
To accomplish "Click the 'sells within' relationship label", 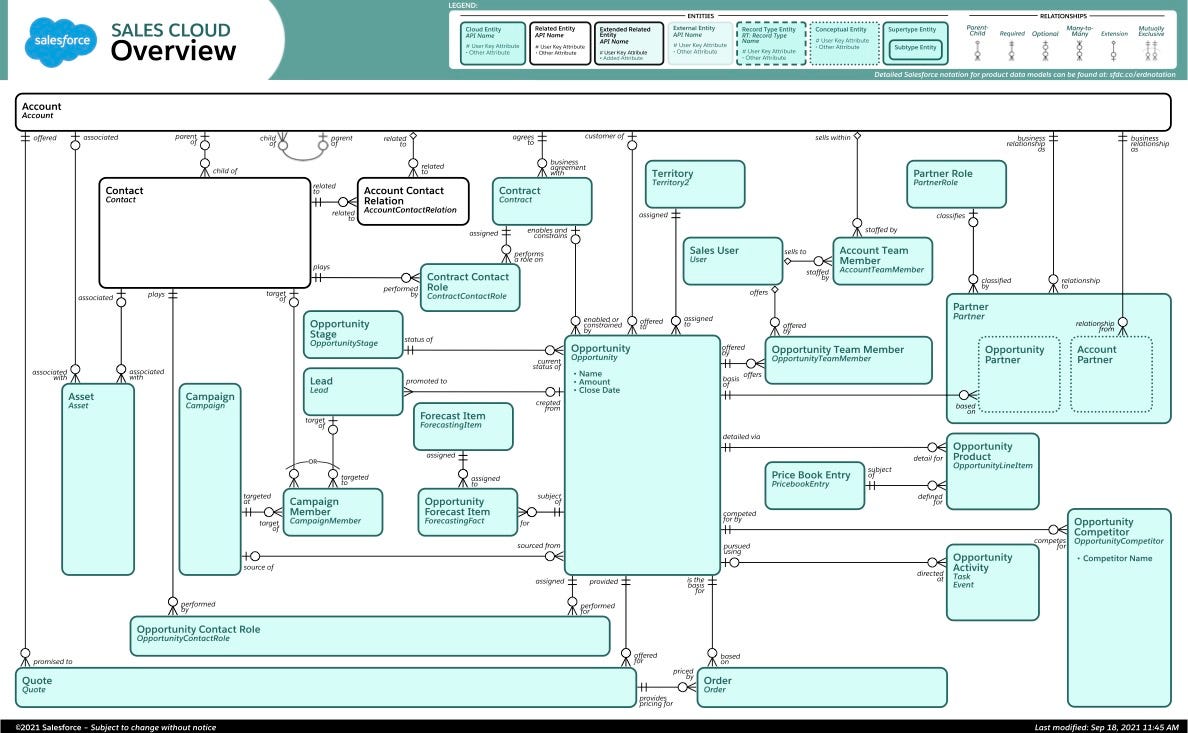I will (833, 138).
